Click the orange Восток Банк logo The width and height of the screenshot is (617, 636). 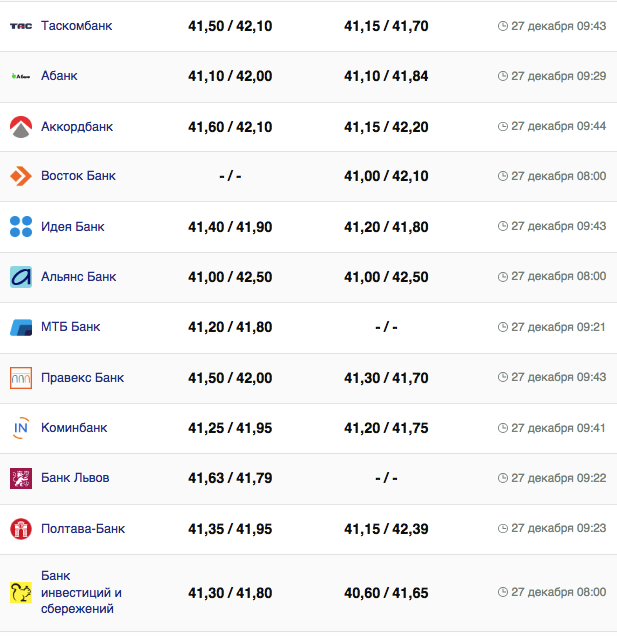point(21,176)
